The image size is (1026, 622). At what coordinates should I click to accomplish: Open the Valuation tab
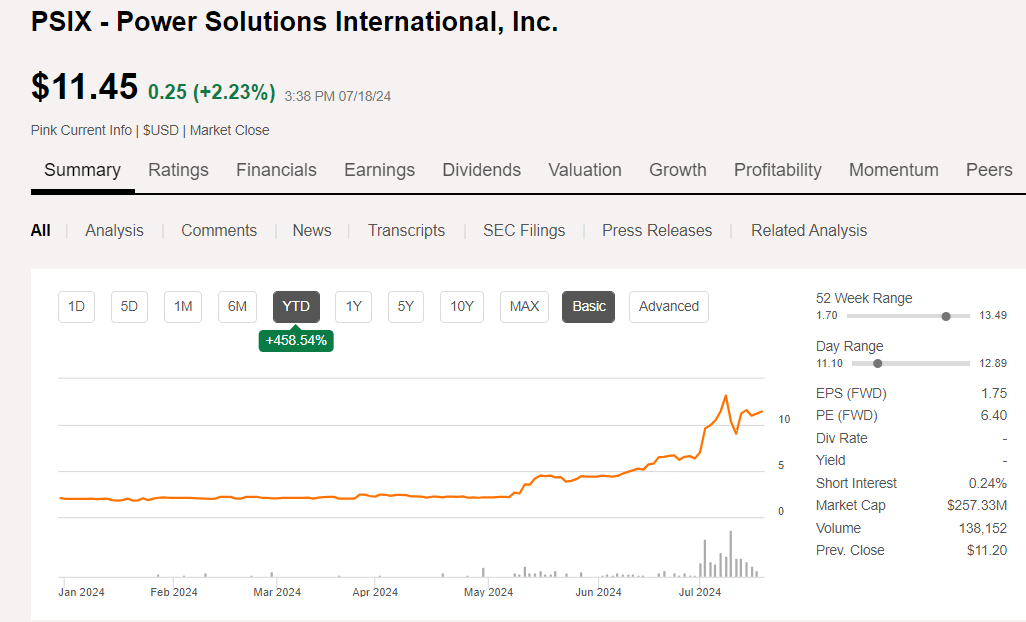584,170
